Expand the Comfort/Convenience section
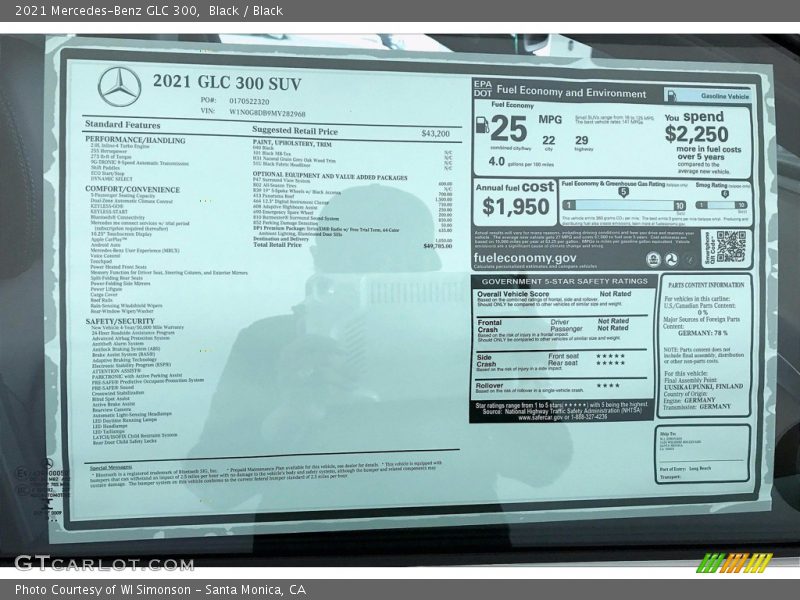800x600 pixels. [136, 190]
